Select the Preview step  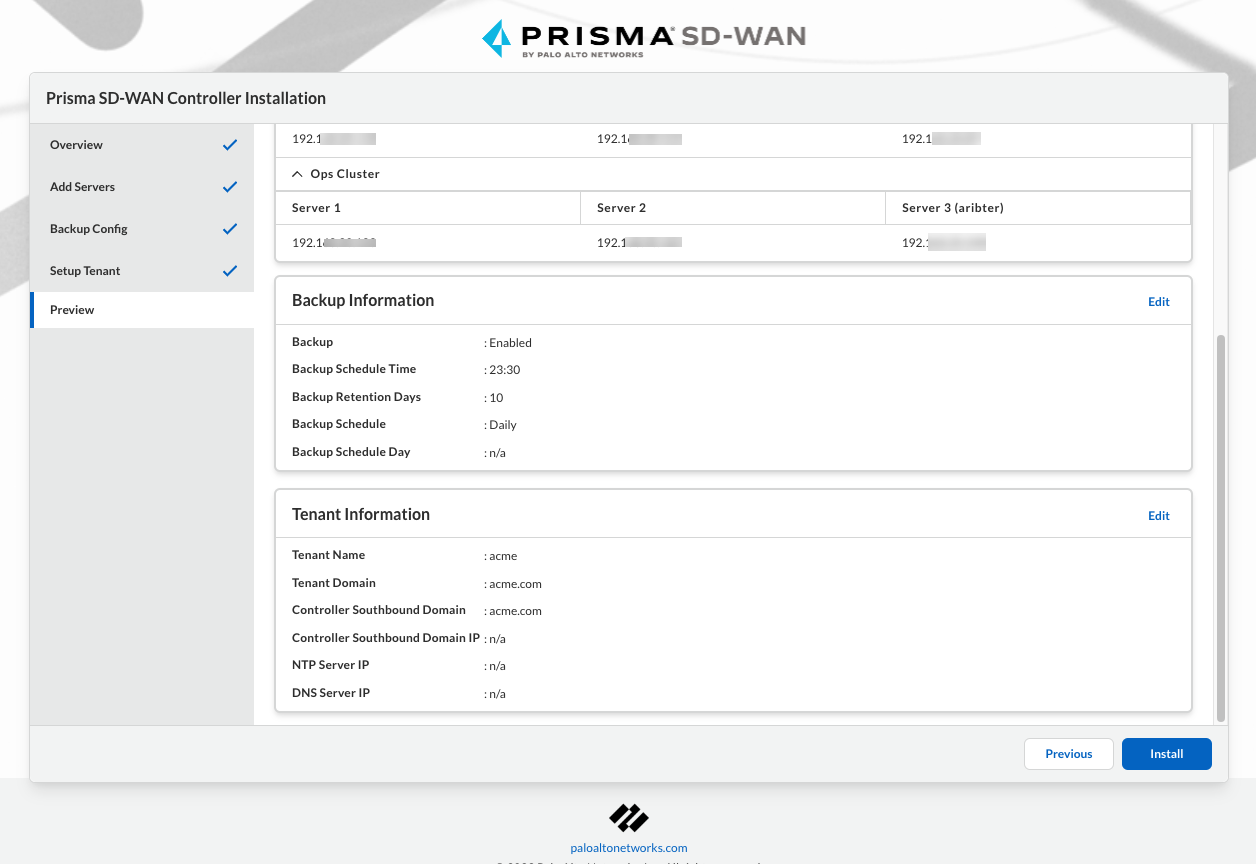point(142,310)
